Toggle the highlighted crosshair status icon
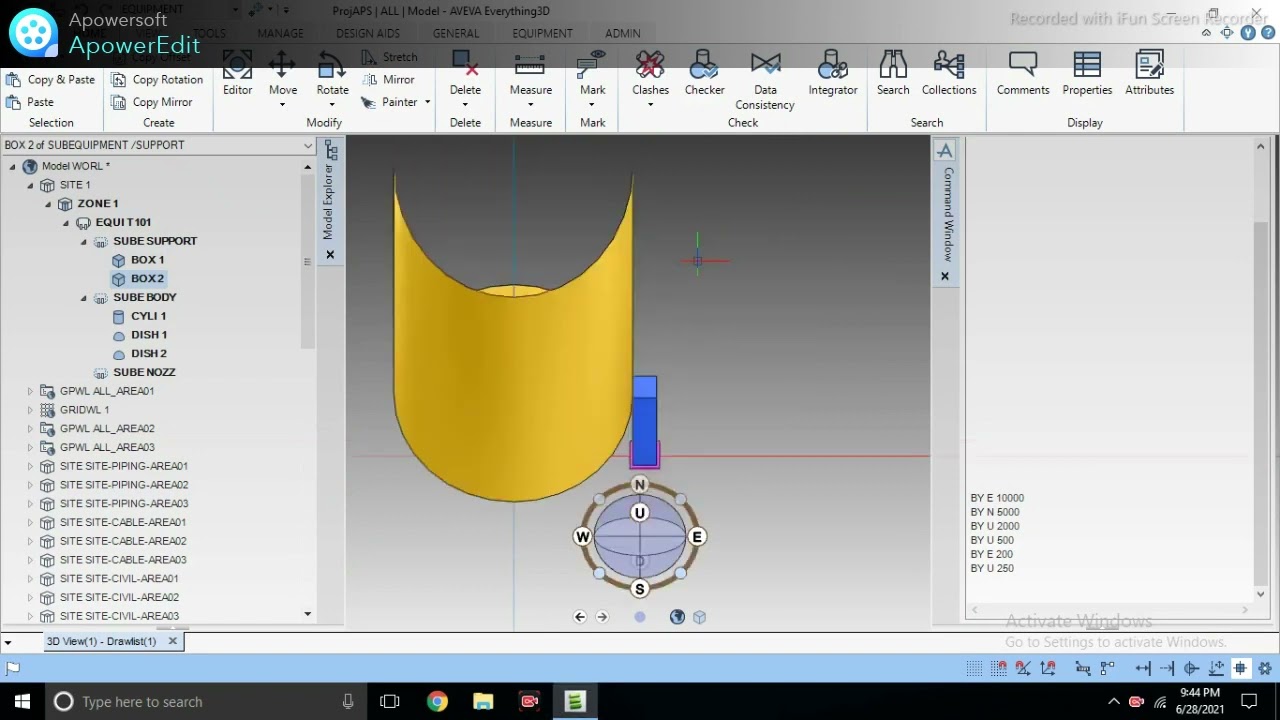Screen dimensions: 1280x720 coord(1240,668)
